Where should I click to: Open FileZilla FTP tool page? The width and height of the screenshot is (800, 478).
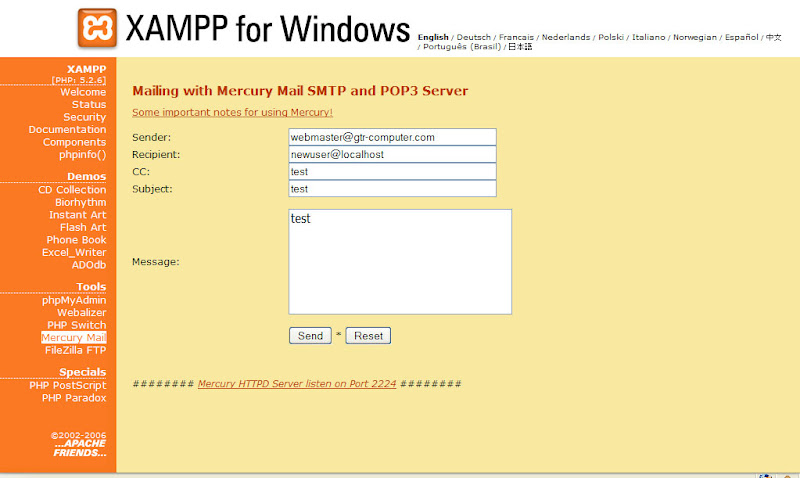[76, 350]
